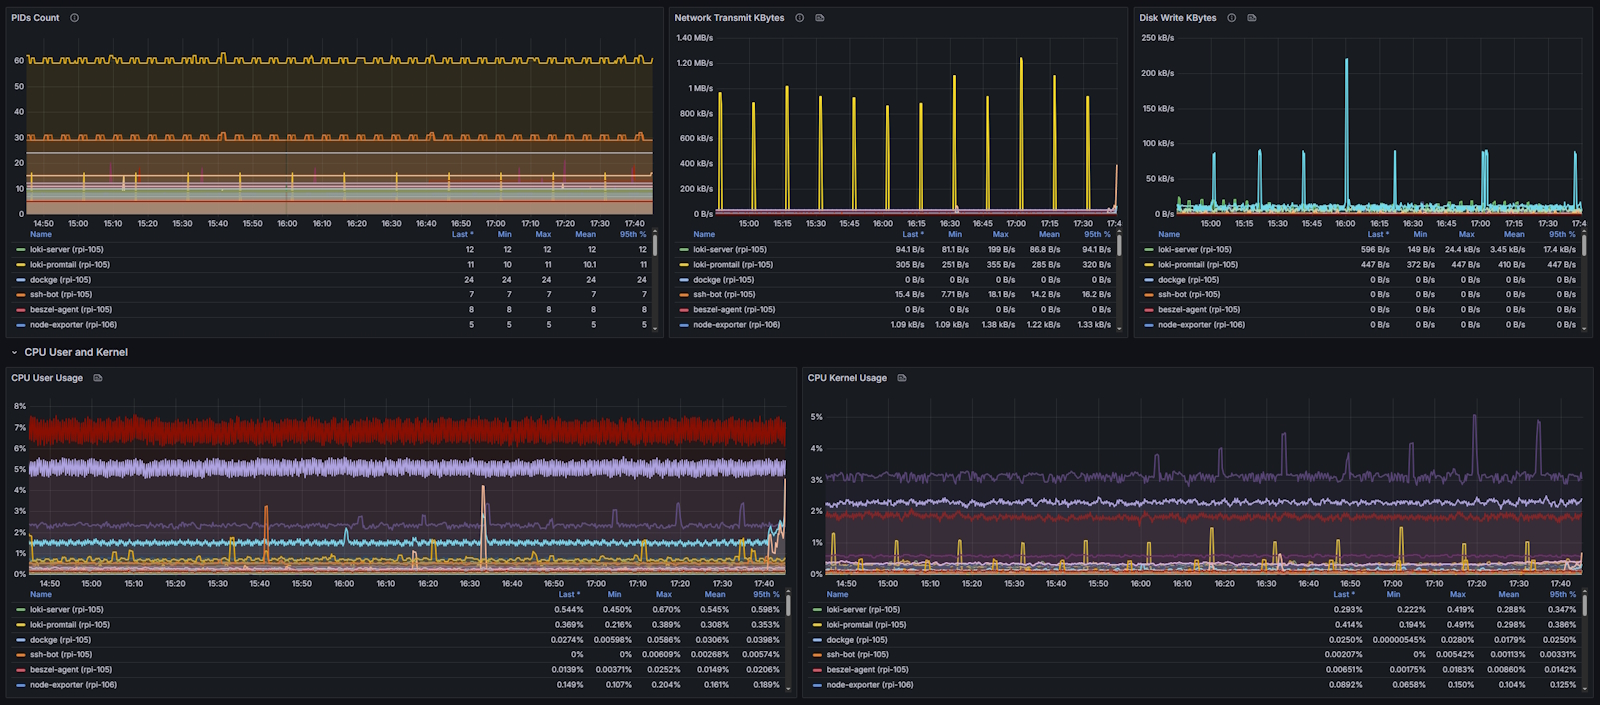Screen dimensions: 1600x705
Task: Sort CPU User Usage legend by Mean
Action: pyautogui.click(x=714, y=594)
